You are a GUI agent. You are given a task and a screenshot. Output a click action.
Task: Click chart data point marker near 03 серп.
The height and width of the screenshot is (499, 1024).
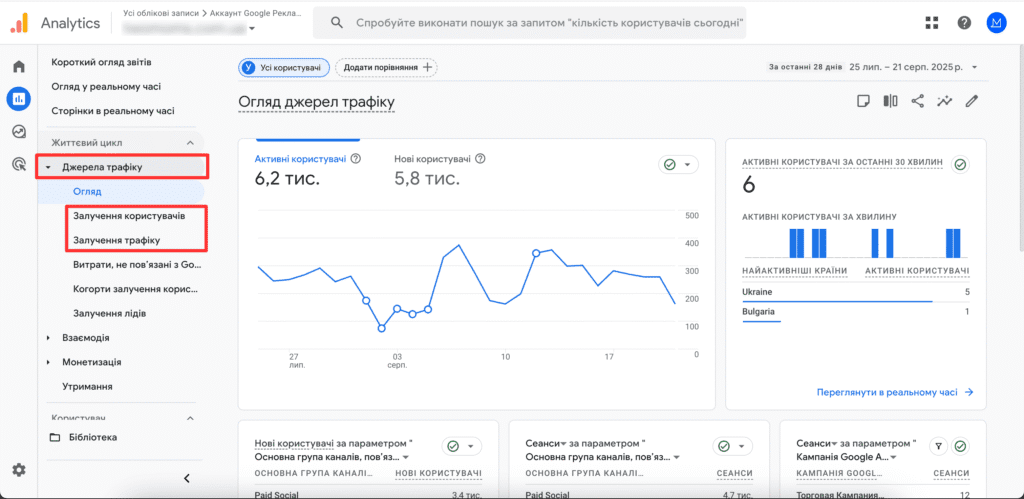pos(397,308)
